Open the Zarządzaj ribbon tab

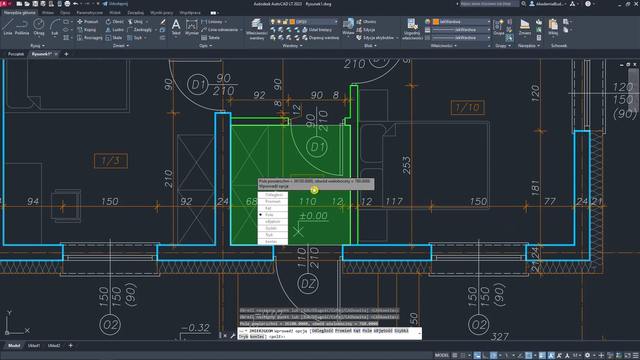coord(136,13)
